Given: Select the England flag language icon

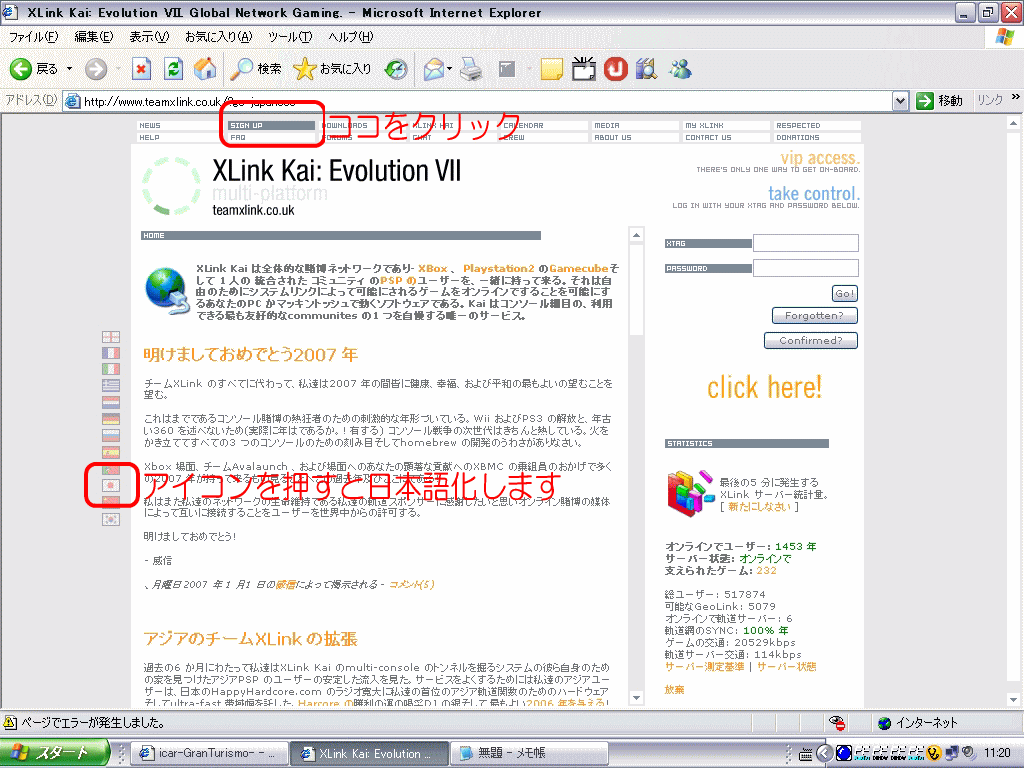Looking at the screenshot, I should click(111, 337).
